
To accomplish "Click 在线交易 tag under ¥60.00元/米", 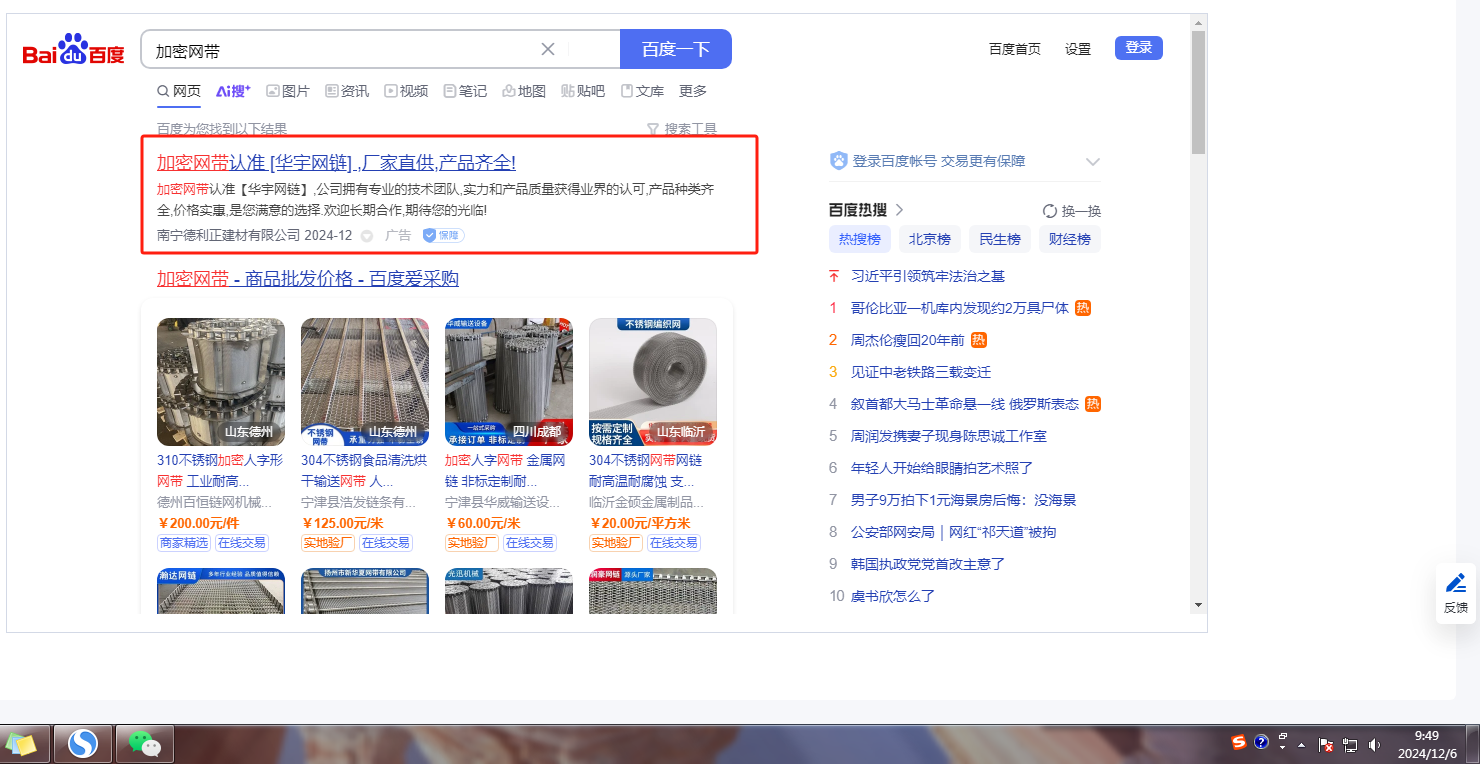I will pyautogui.click(x=529, y=543).
